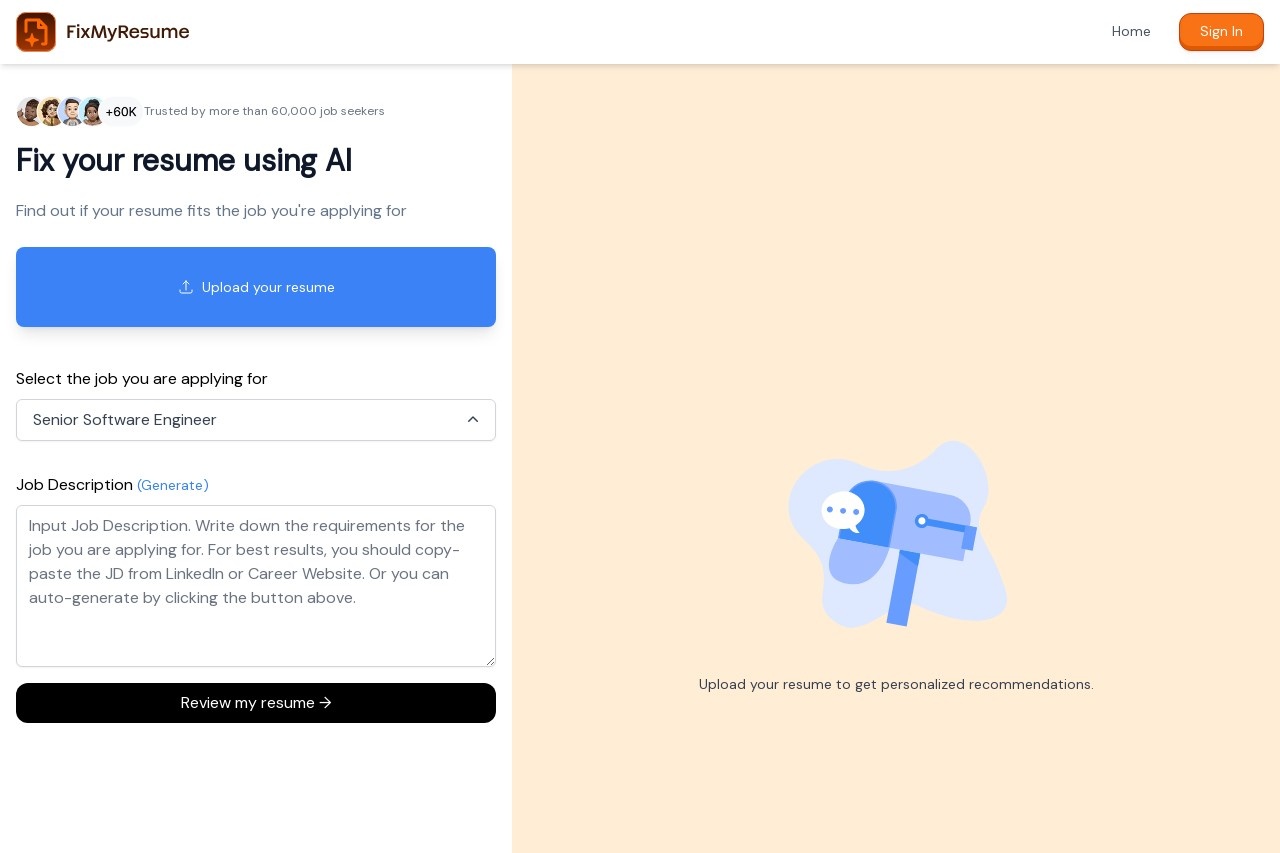
Task: Click the third user avatar icon
Action: point(72,111)
